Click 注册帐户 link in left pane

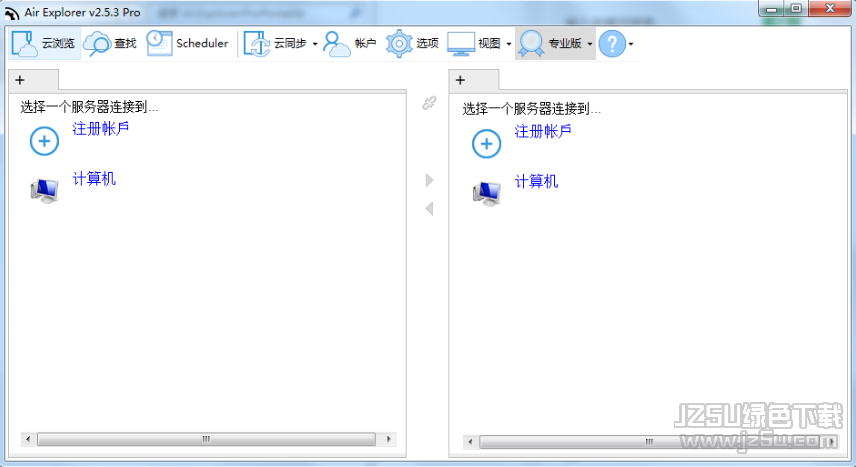coord(100,128)
